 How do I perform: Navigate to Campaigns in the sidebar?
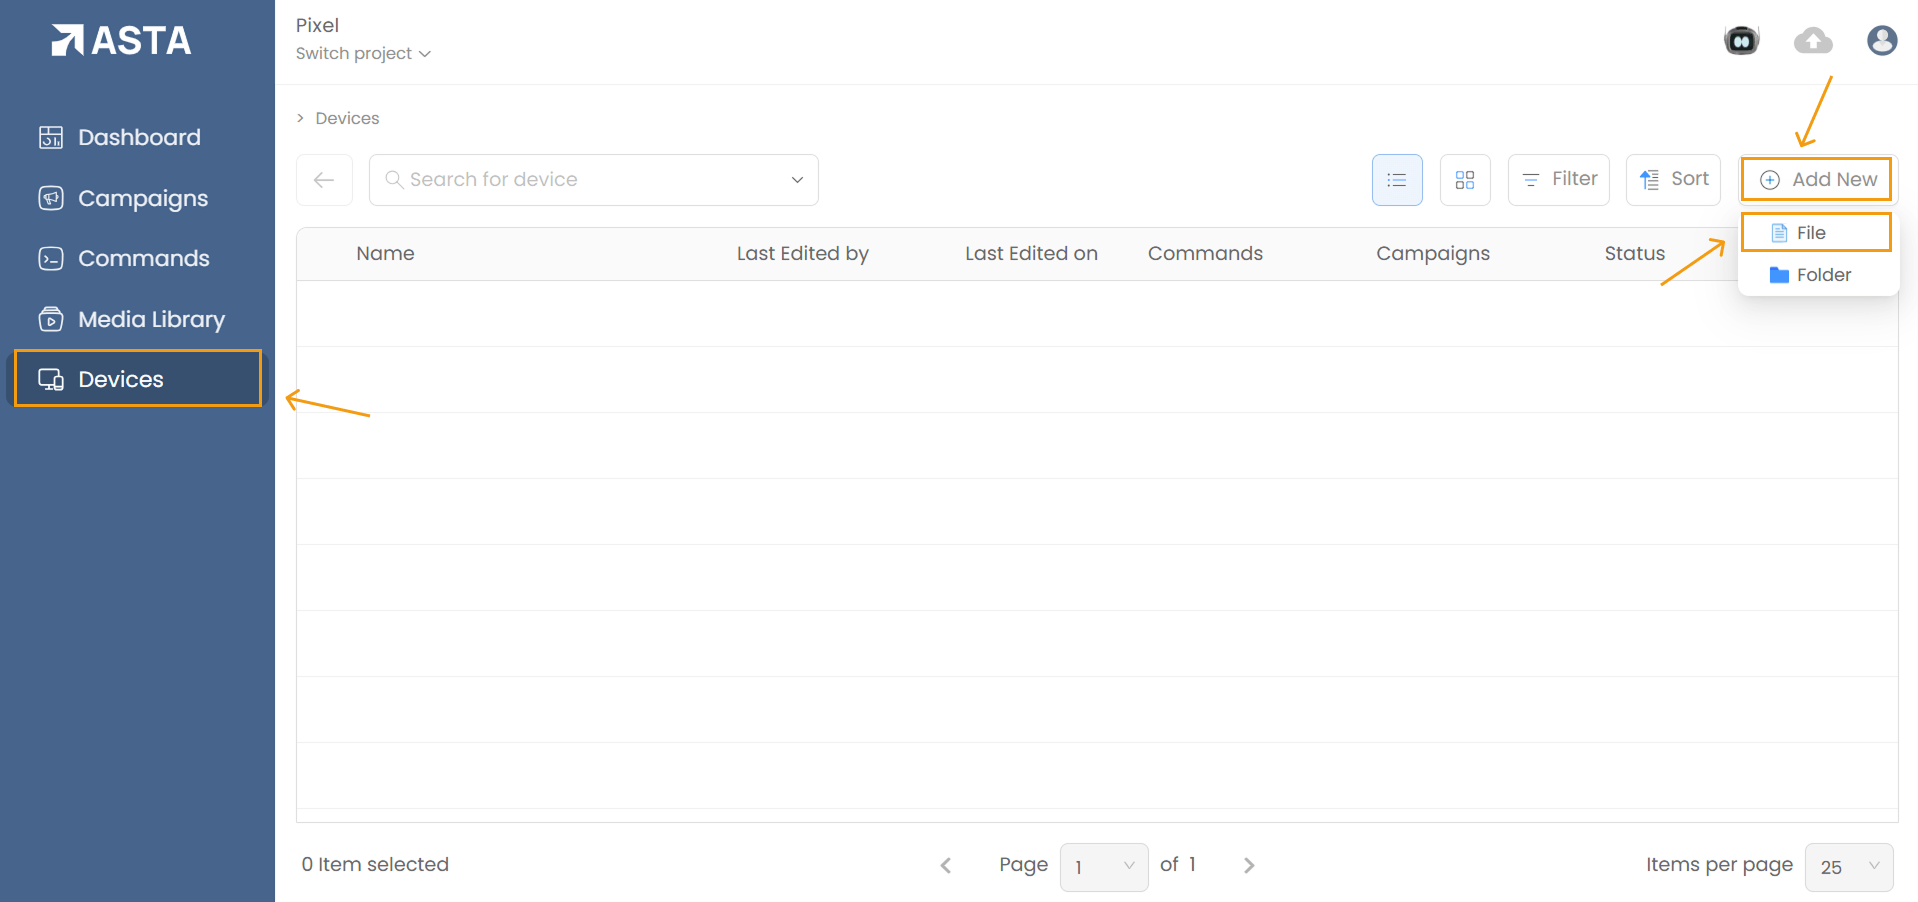142,198
